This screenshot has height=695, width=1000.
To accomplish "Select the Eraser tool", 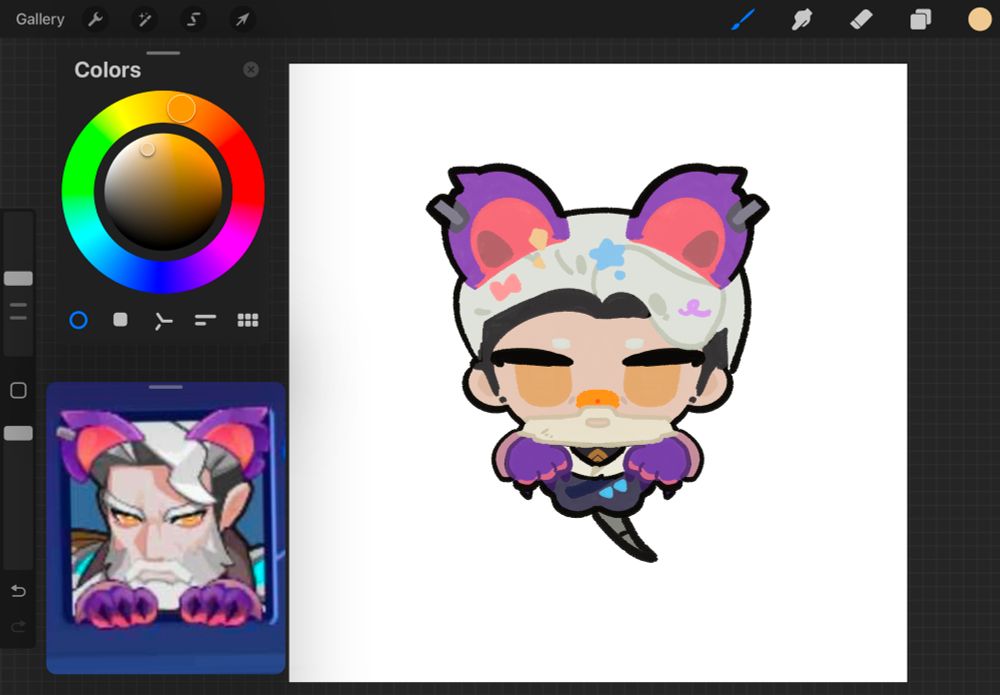I will (861, 20).
